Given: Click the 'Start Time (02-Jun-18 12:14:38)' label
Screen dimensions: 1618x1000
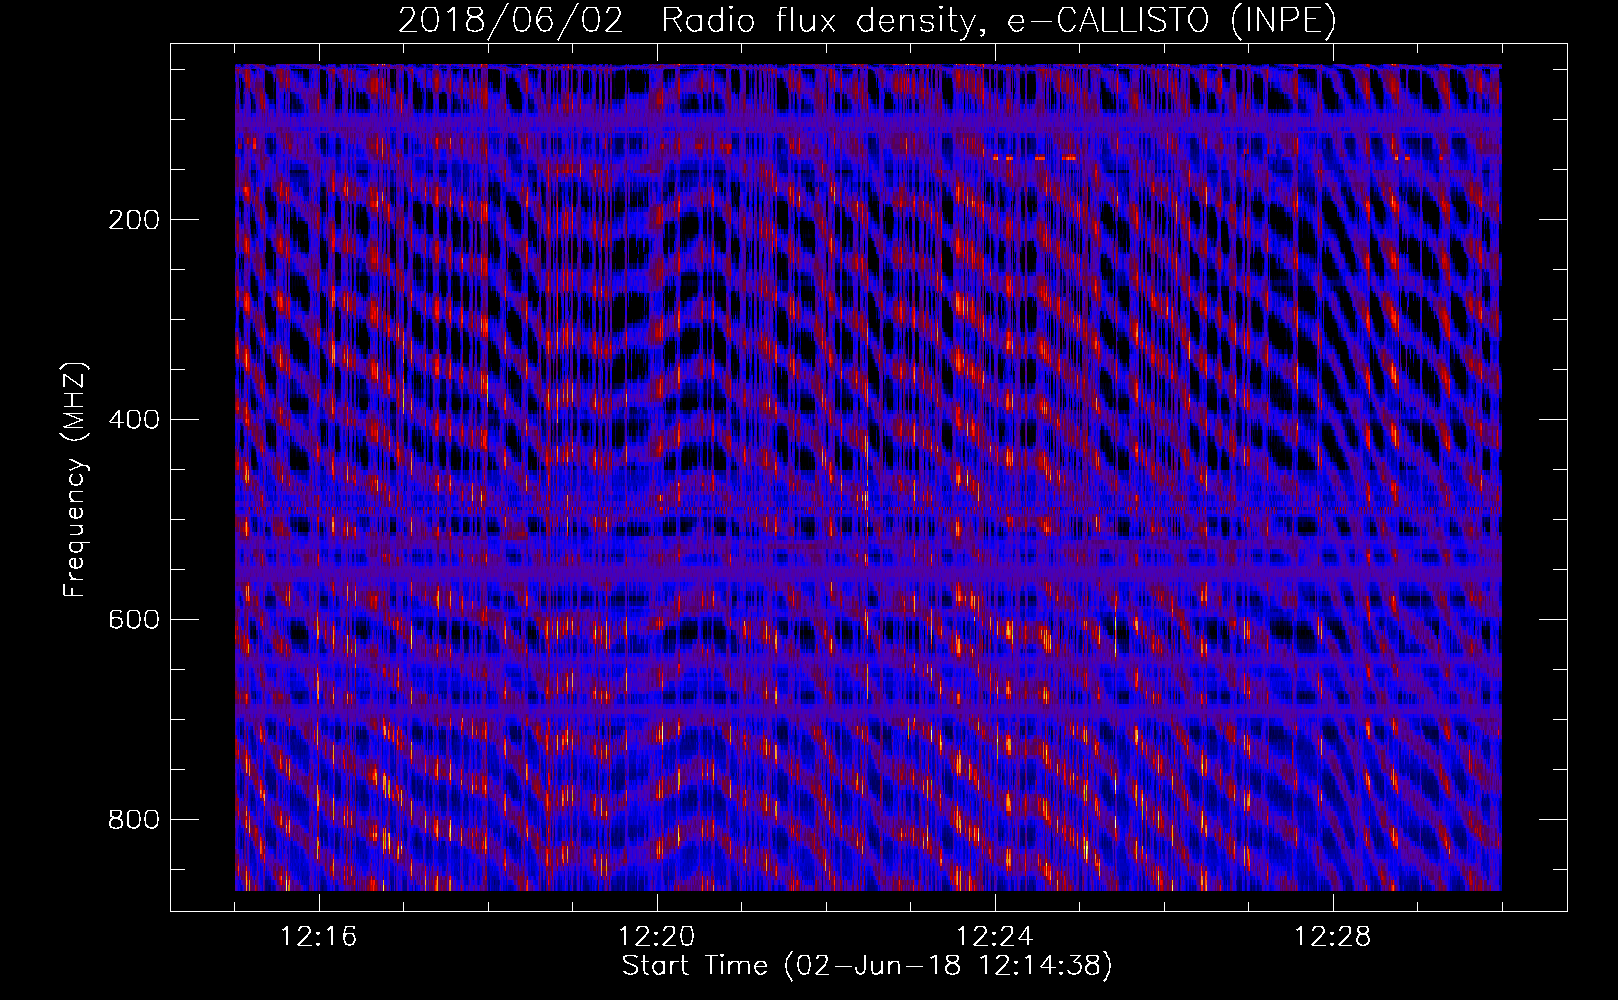Looking at the screenshot, I should (867, 966).
